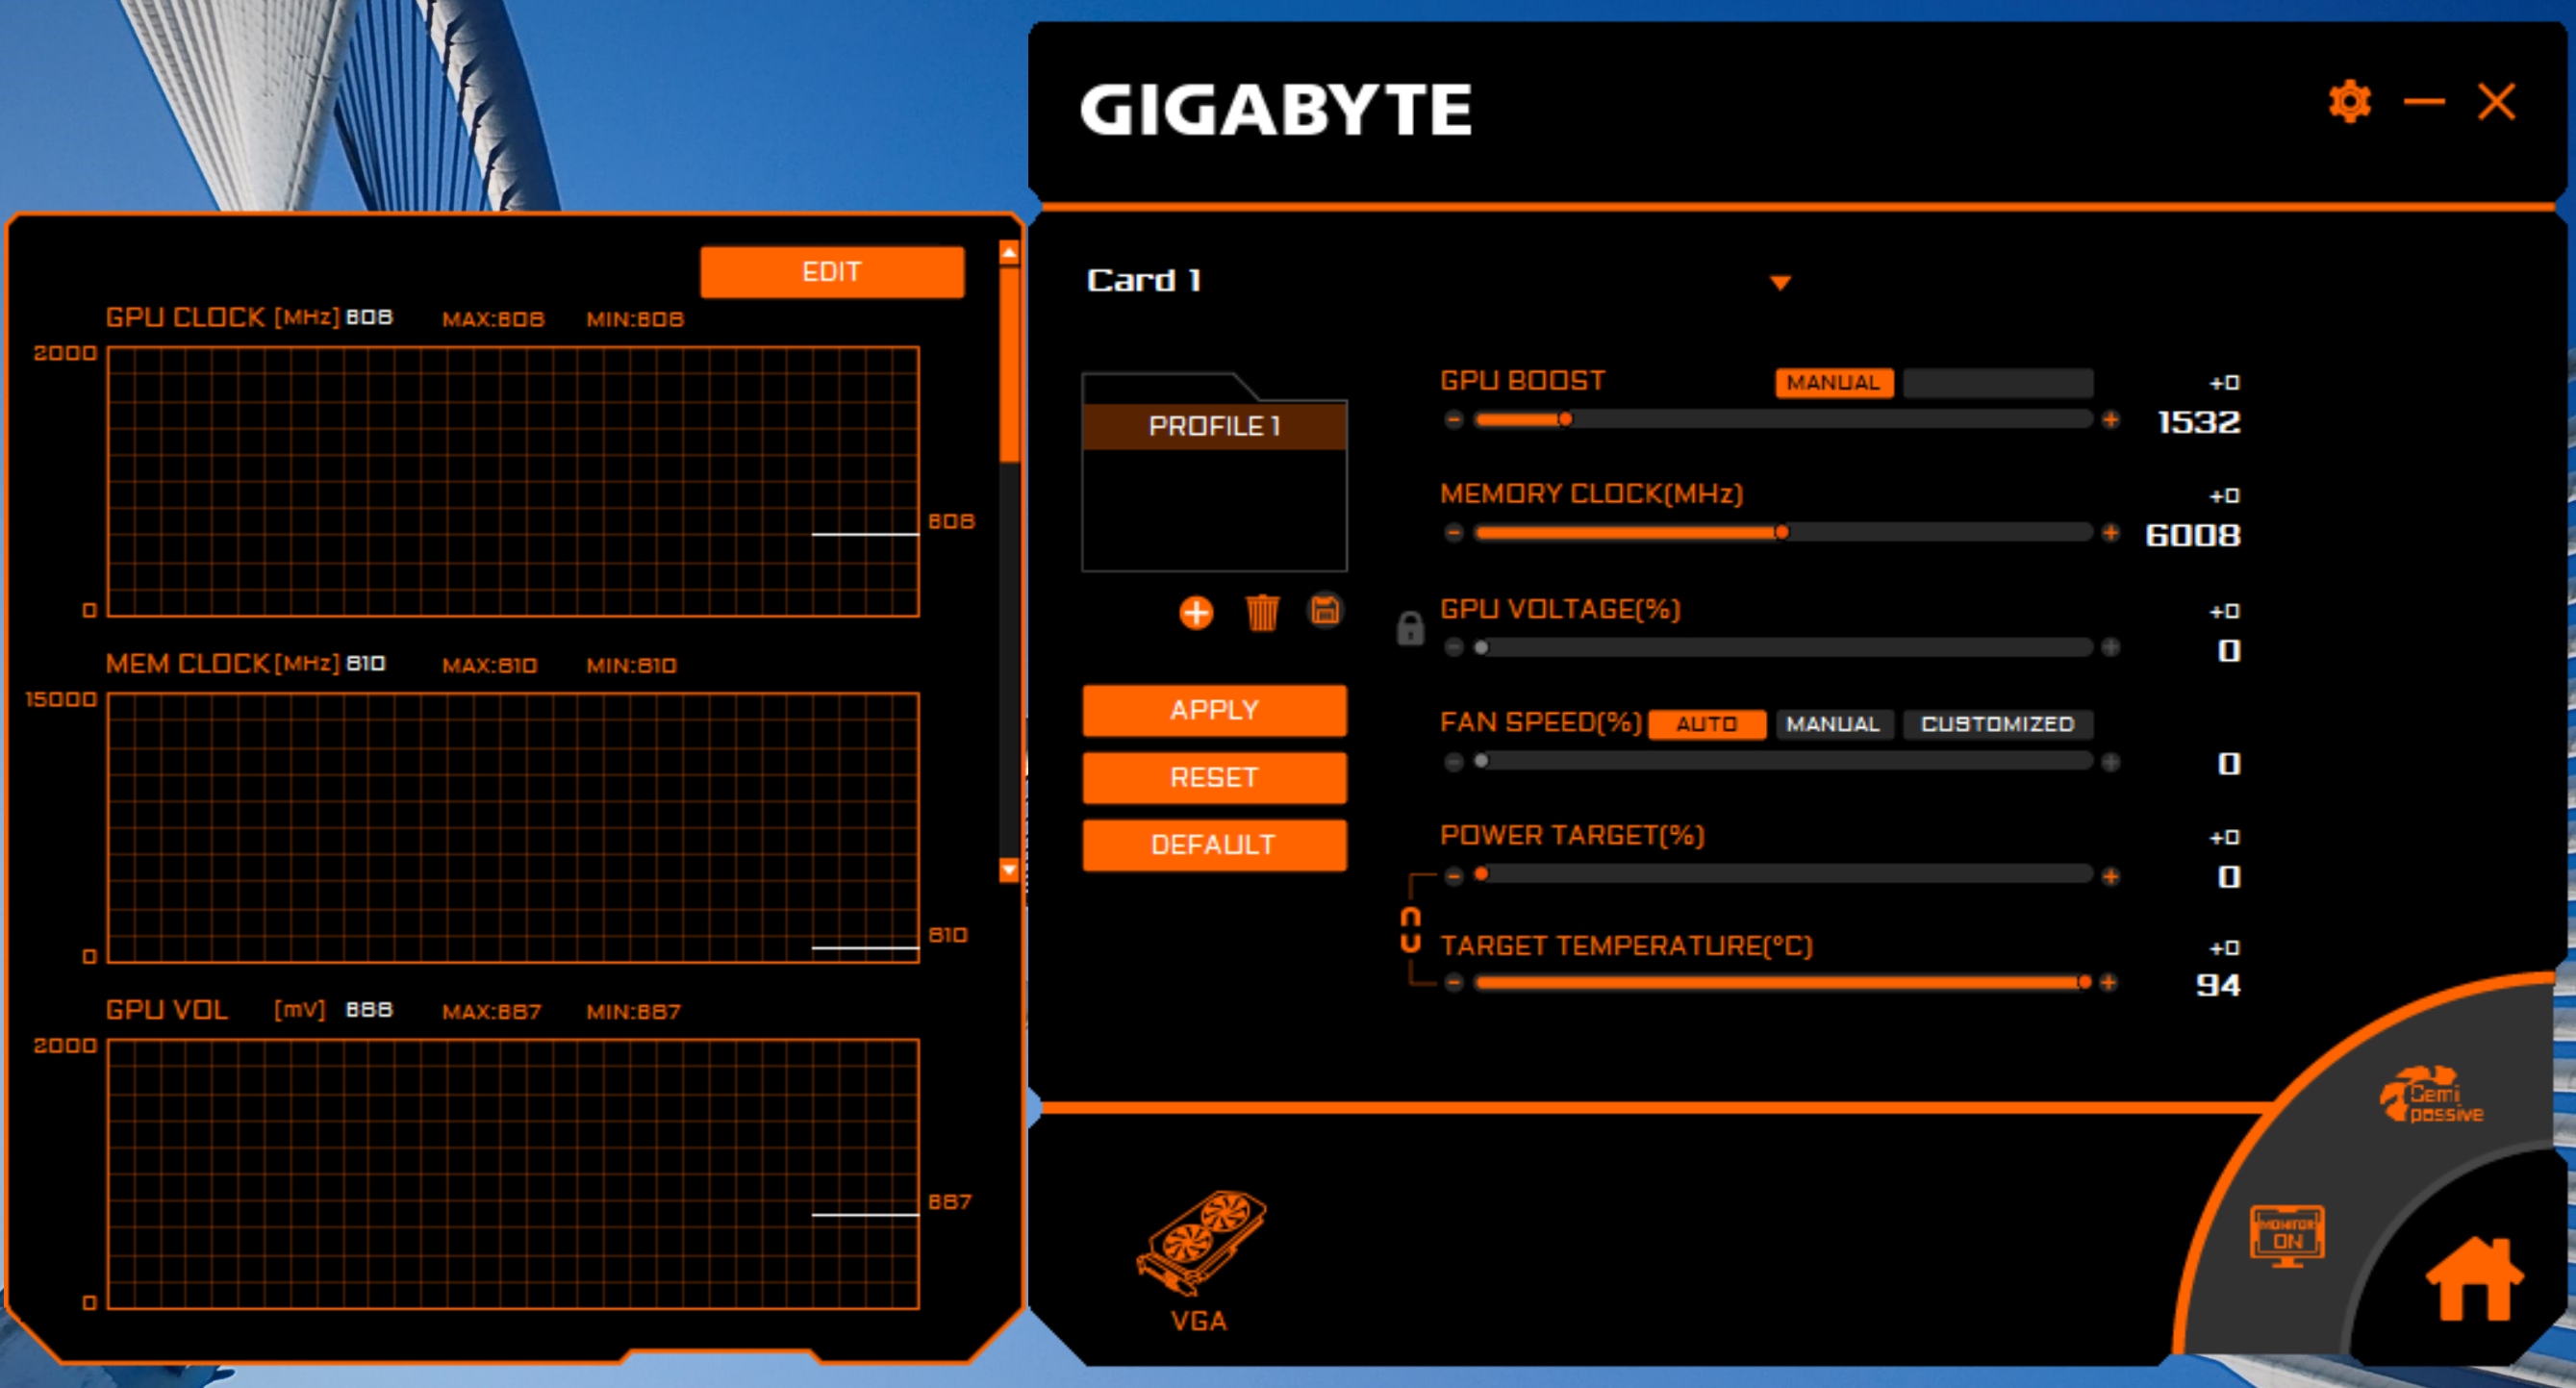Click the GPU Voltage slider handle
This screenshot has height=1388, width=2576.
(1482, 648)
